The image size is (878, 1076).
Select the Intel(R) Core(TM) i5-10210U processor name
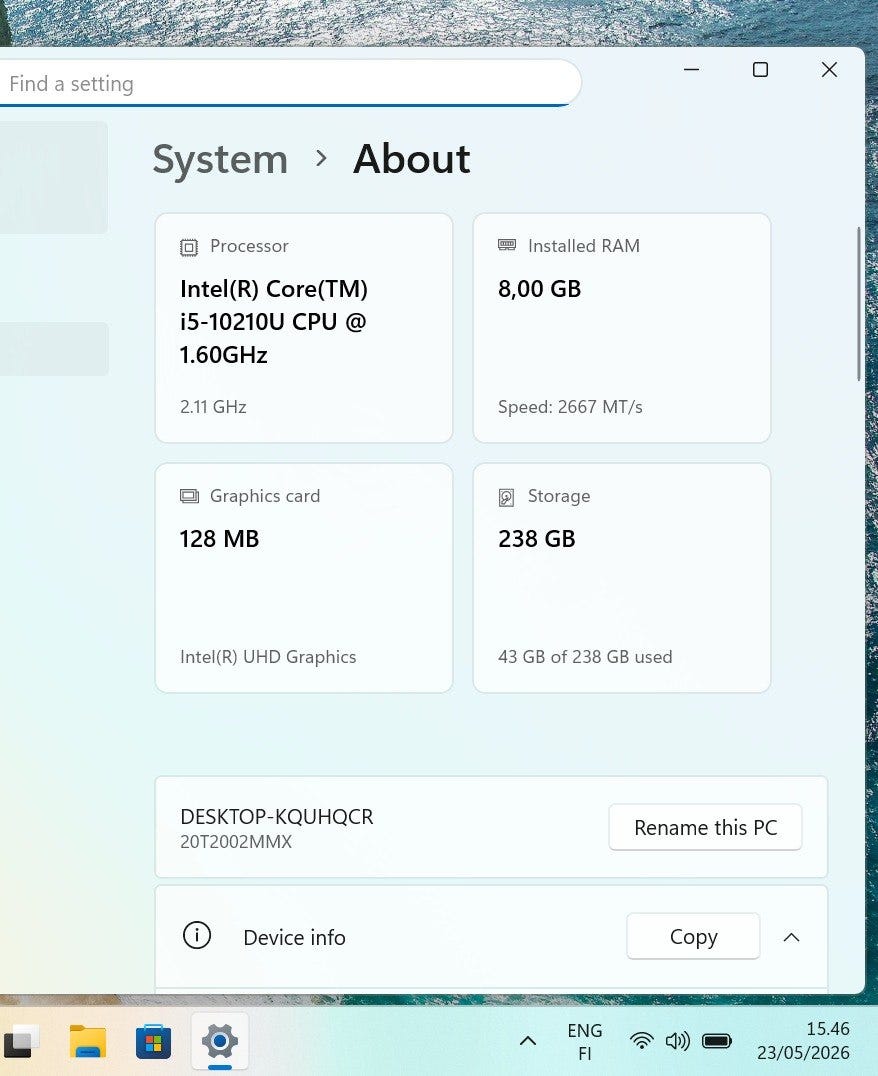pos(274,322)
